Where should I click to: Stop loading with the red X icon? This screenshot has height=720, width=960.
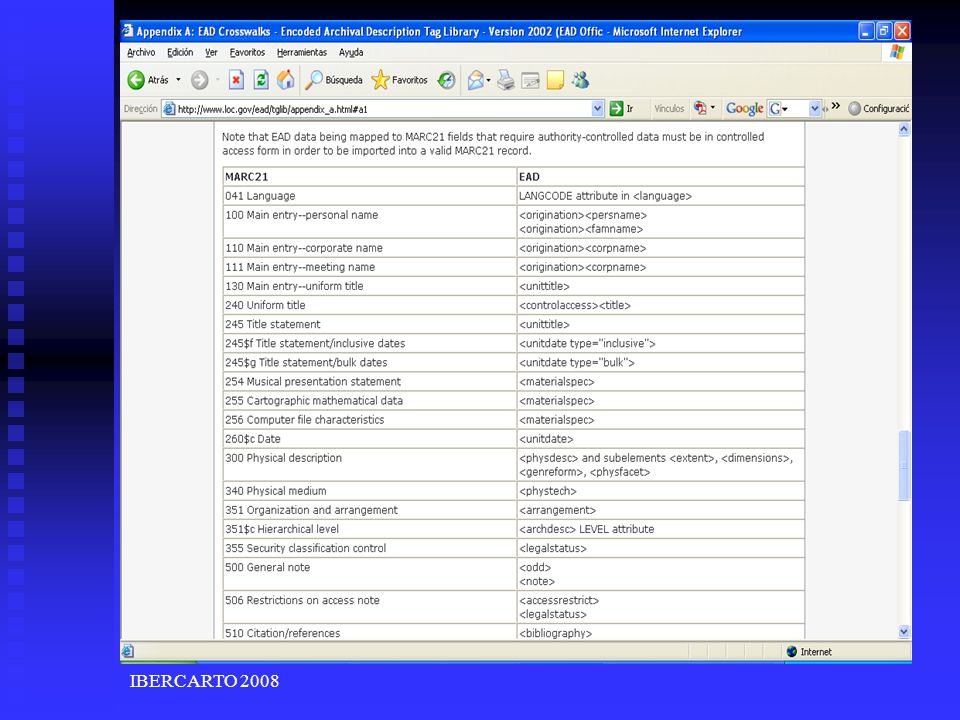pos(236,80)
